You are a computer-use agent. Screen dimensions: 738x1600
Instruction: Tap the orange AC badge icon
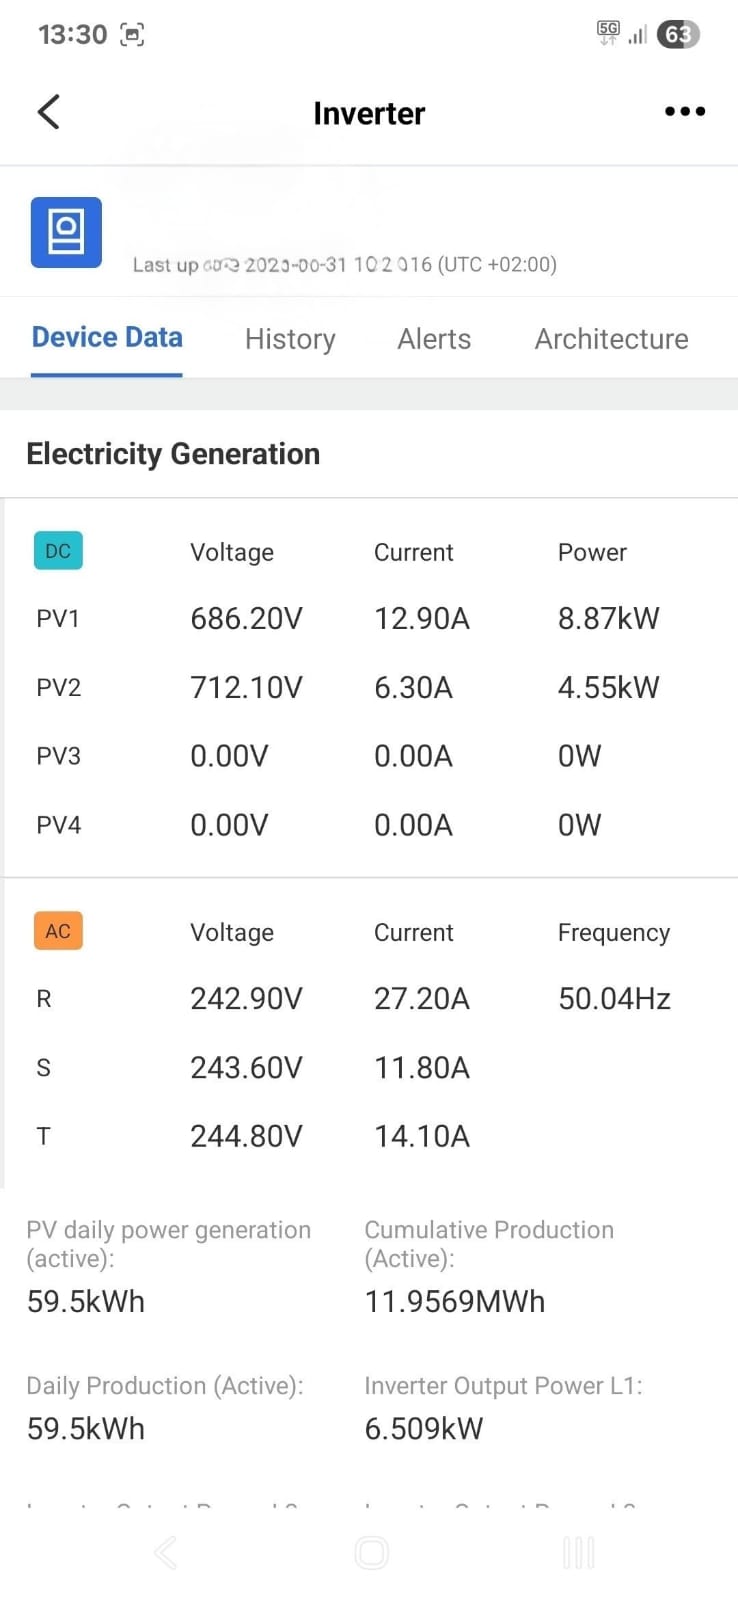click(58, 931)
